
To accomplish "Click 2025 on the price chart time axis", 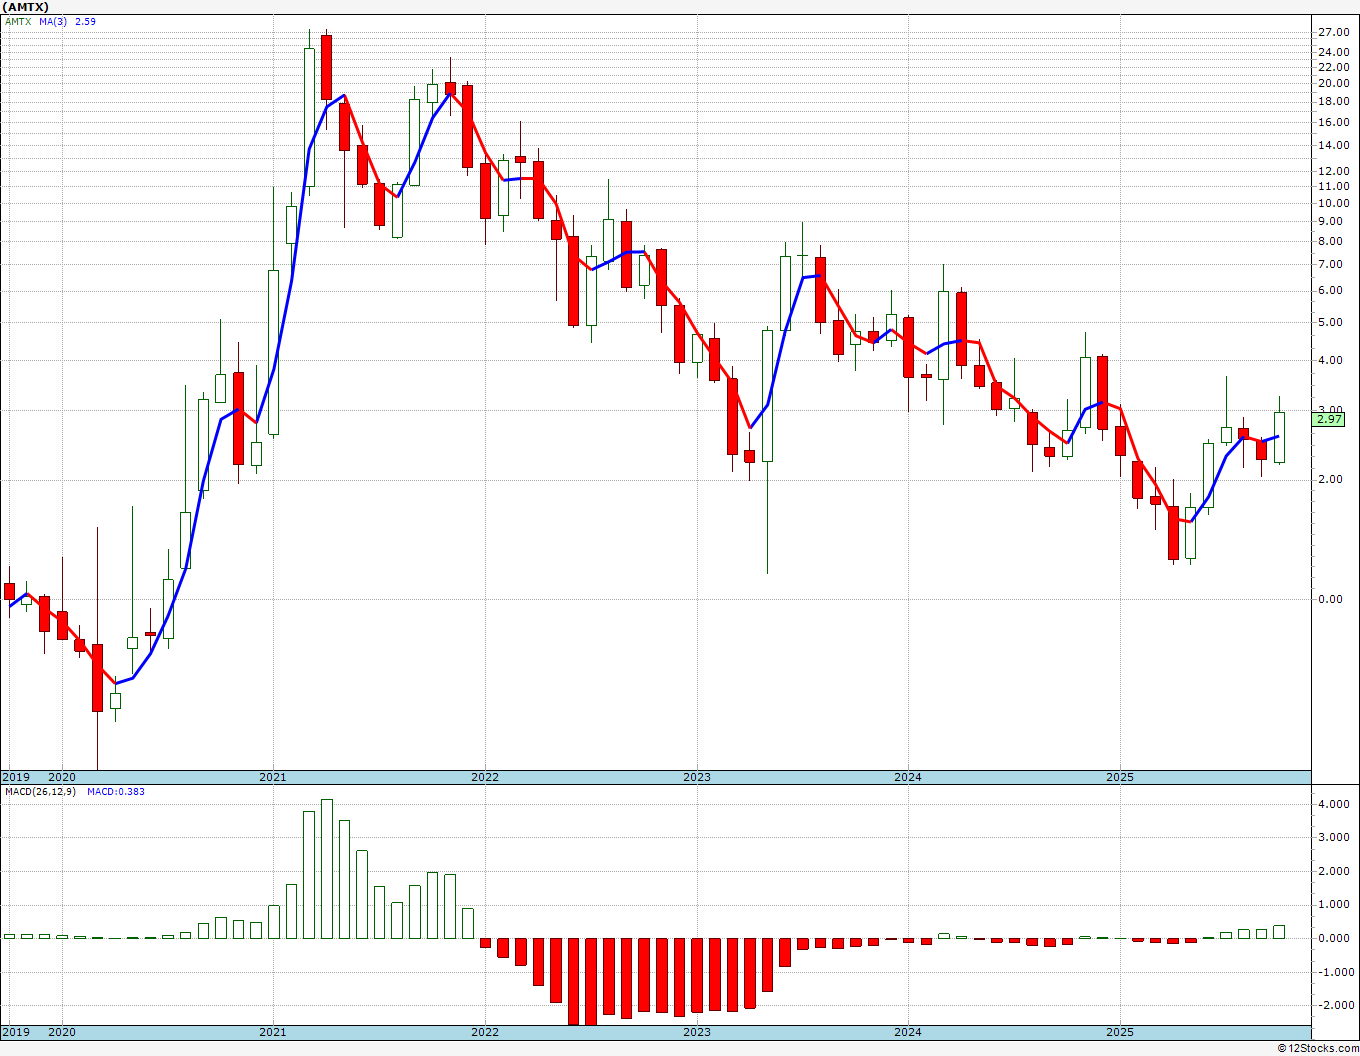I will [1120, 777].
